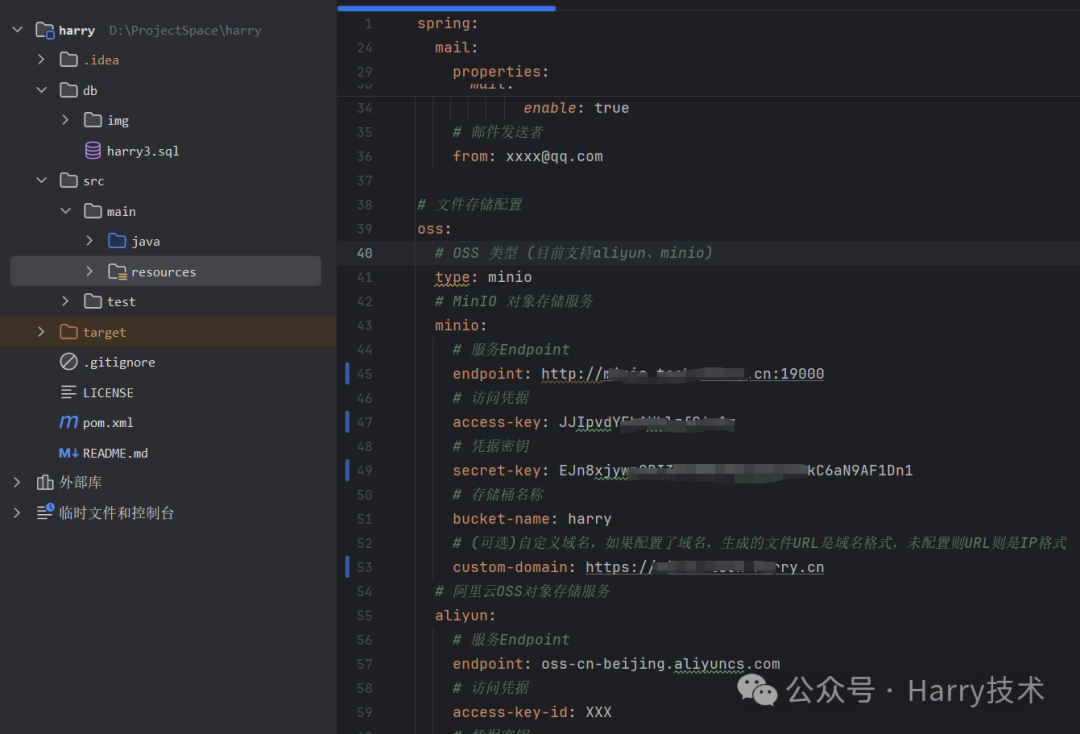The width and height of the screenshot is (1080, 734).
Task: Select the target folder label
Action: coord(104,333)
